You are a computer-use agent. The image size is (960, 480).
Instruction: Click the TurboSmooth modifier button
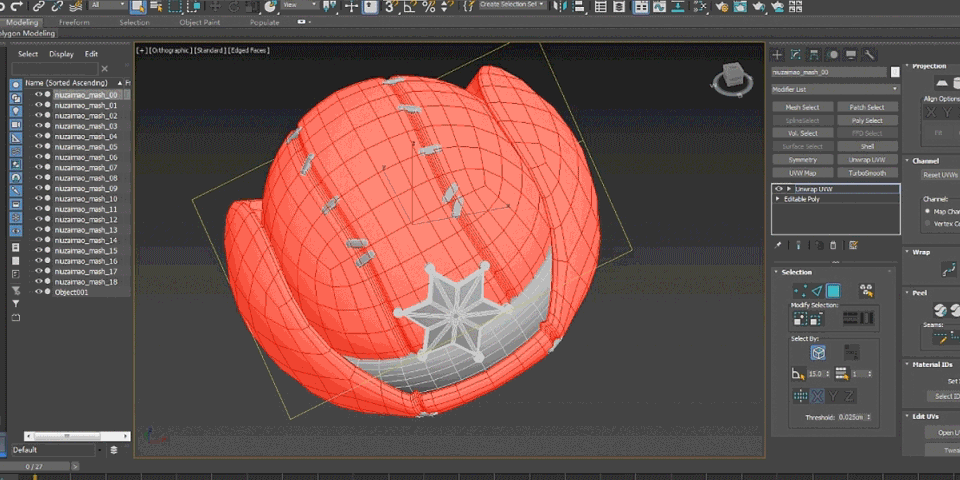pos(868,173)
